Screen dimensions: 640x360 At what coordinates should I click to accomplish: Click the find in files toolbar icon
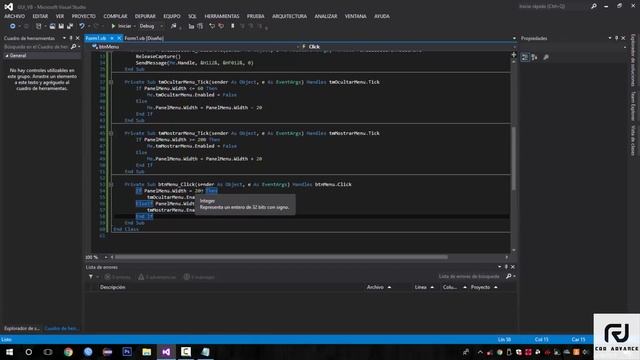pos(174,26)
